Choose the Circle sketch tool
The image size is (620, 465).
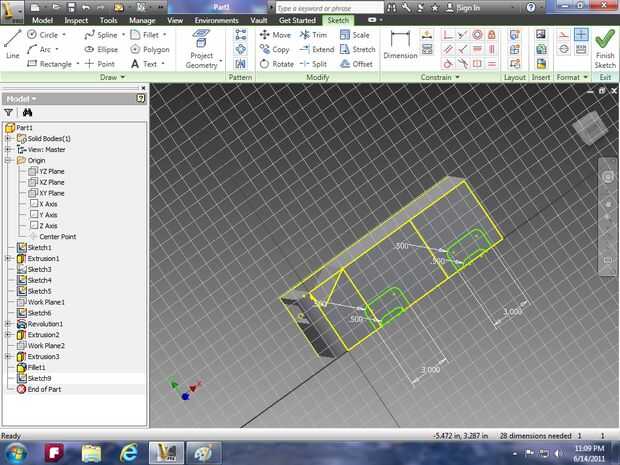(x=43, y=34)
